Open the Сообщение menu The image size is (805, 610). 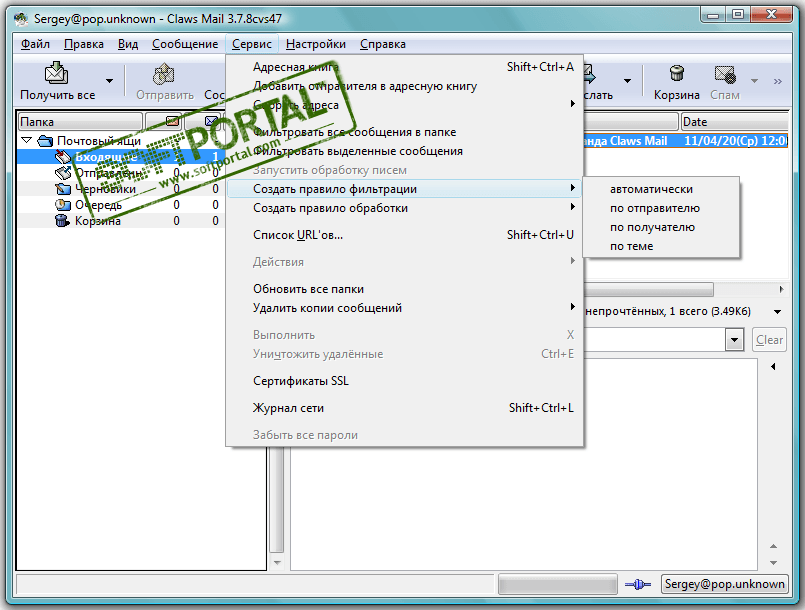[185, 44]
